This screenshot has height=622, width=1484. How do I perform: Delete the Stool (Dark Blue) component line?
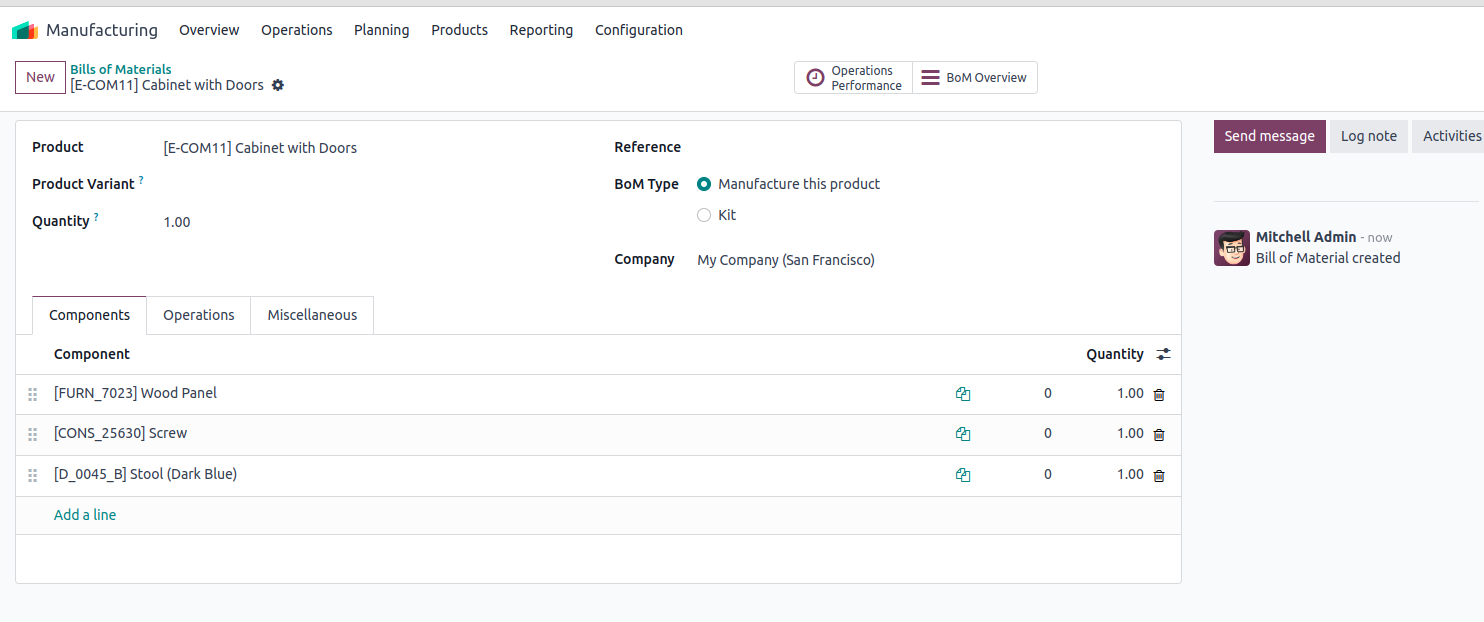coord(1159,475)
